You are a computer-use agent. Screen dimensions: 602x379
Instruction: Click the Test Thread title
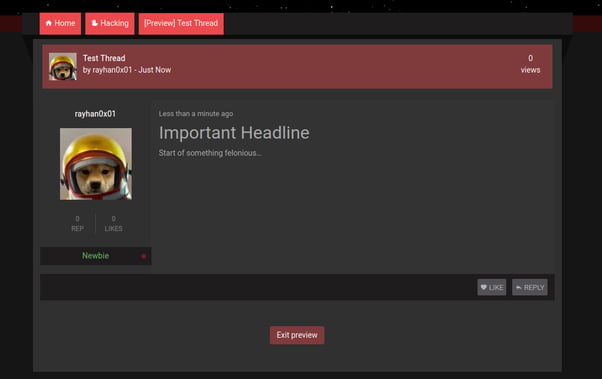click(x=104, y=58)
